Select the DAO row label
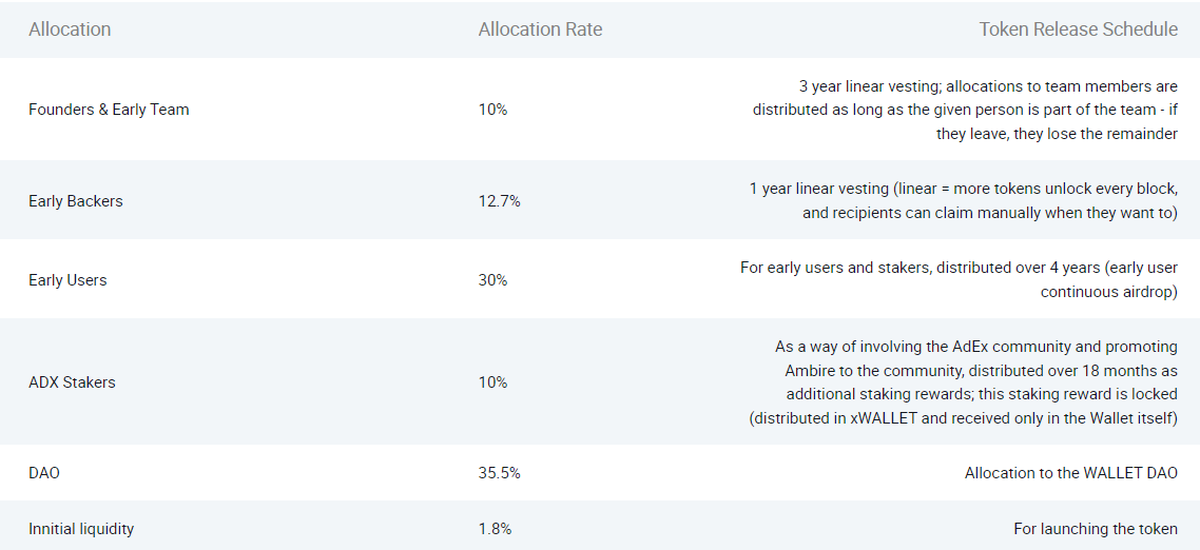Viewport: 1200px width, 550px height. [44, 473]
